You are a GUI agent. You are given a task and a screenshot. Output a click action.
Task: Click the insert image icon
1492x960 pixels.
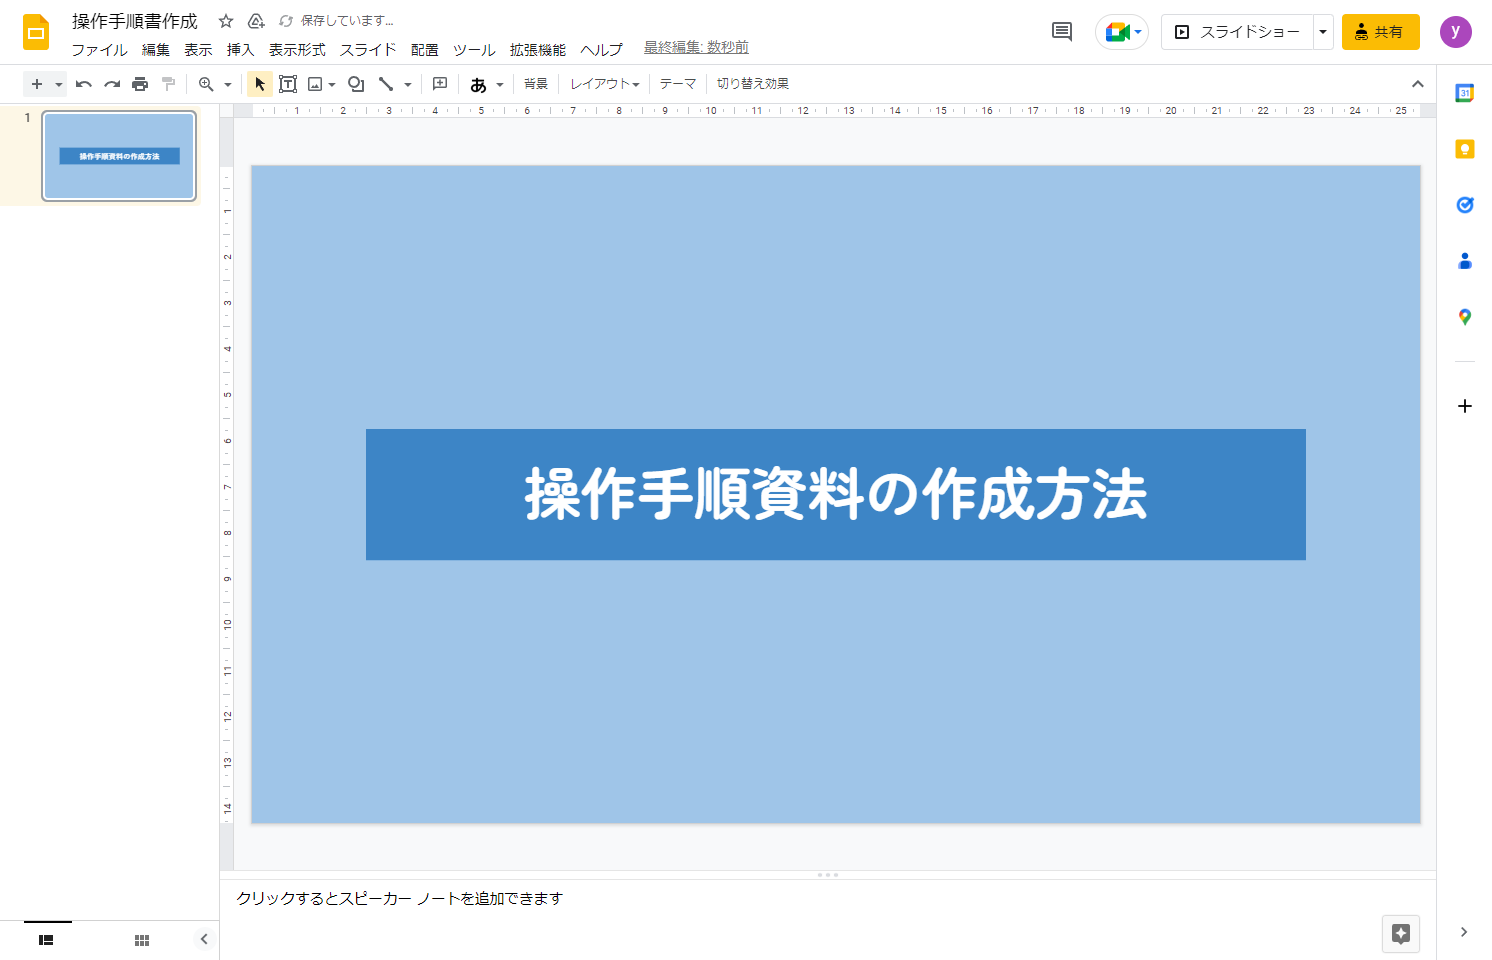tap(315, 84)
